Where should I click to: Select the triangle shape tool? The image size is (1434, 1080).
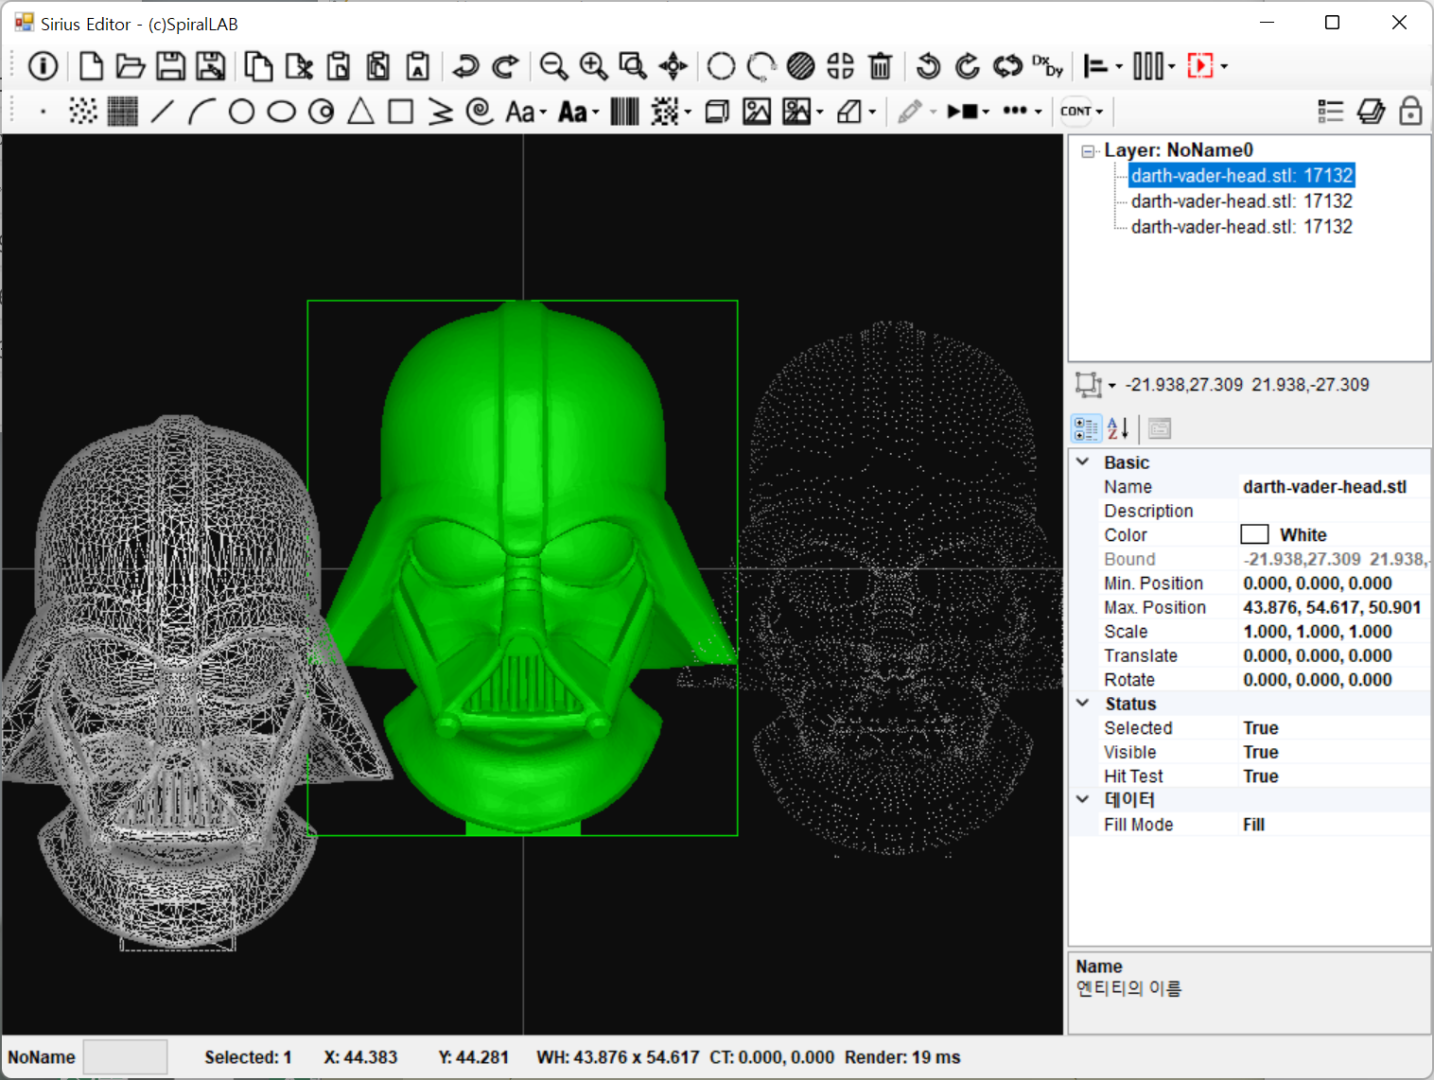(x=361, y=111)
